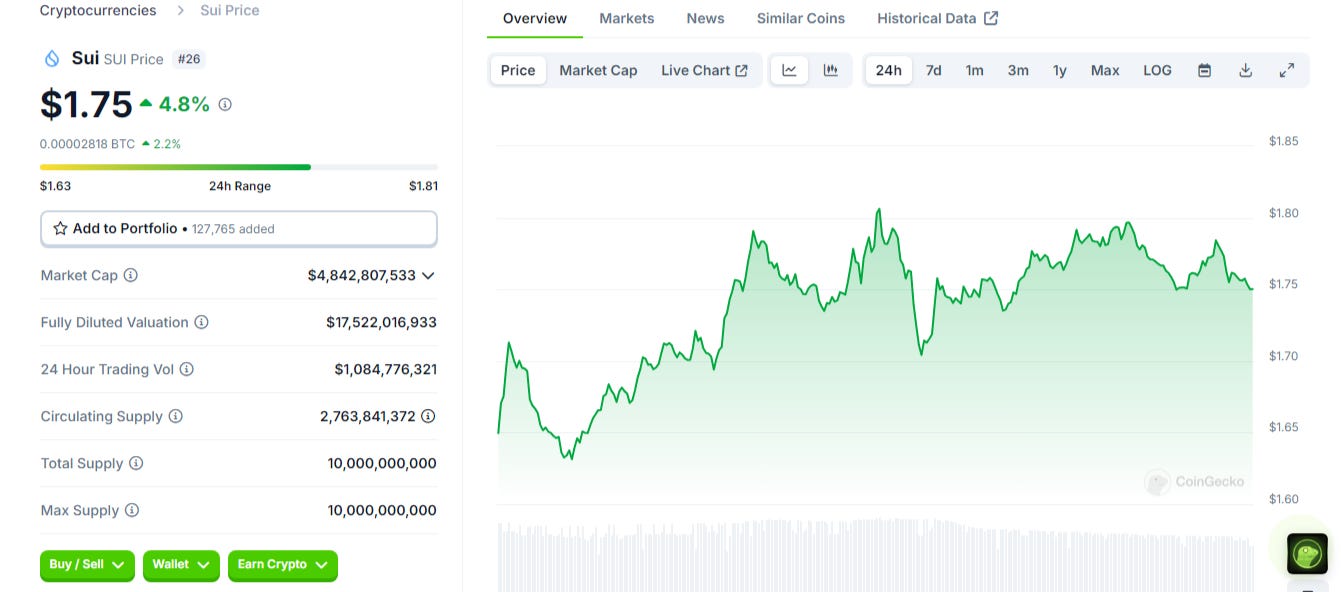Switch to the Markets tab
1341x592 pixels.
627,18
